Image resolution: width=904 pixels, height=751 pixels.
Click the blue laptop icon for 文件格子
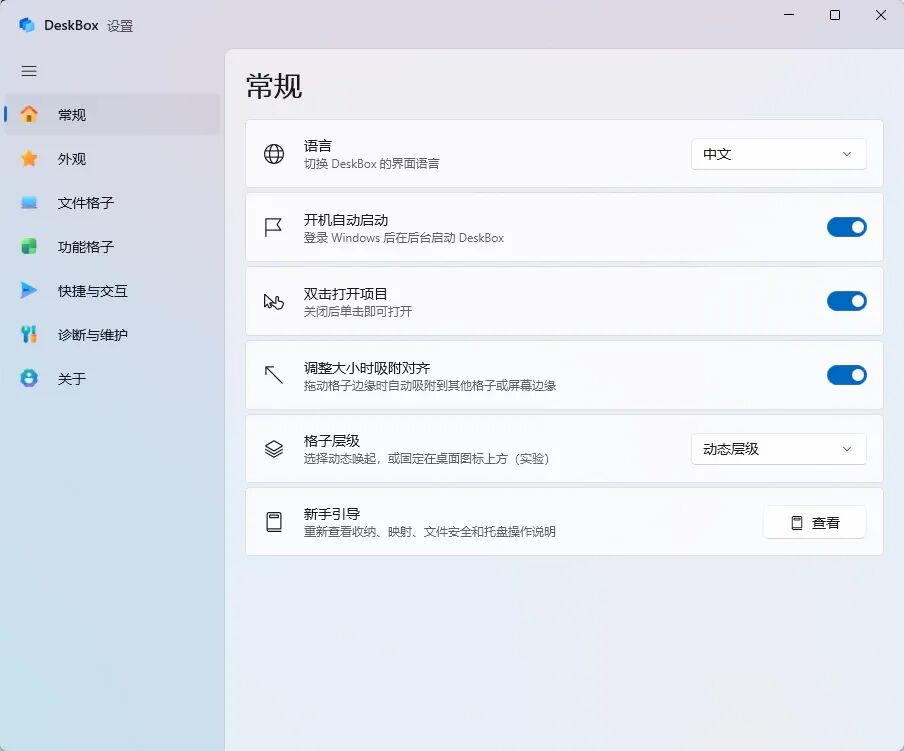(x=29, y=203)
